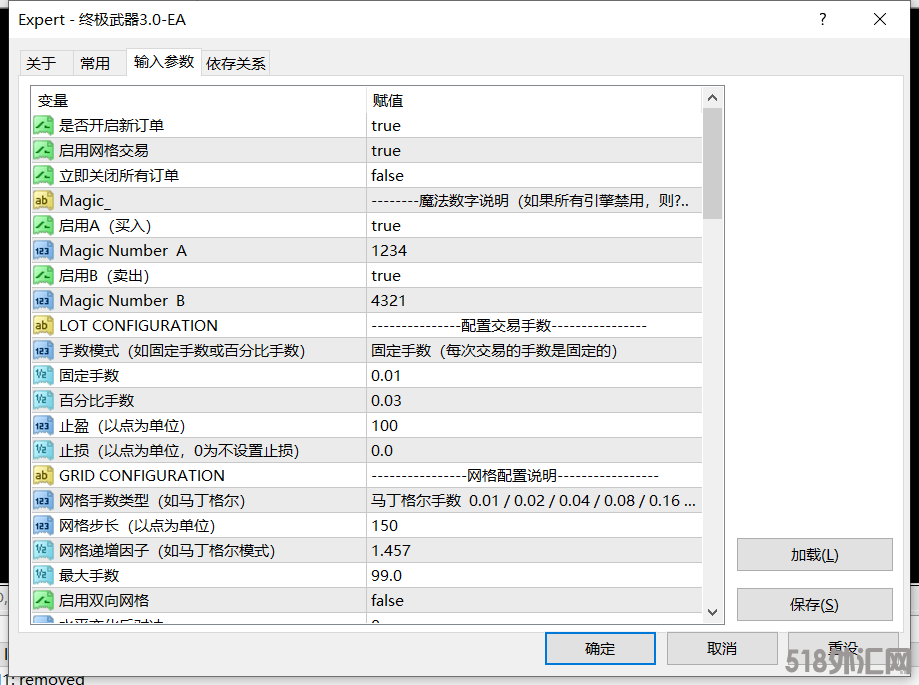Click the string icon next to Magic_
The height and width of the screenshot is (685, 919).
click(43, 201)
